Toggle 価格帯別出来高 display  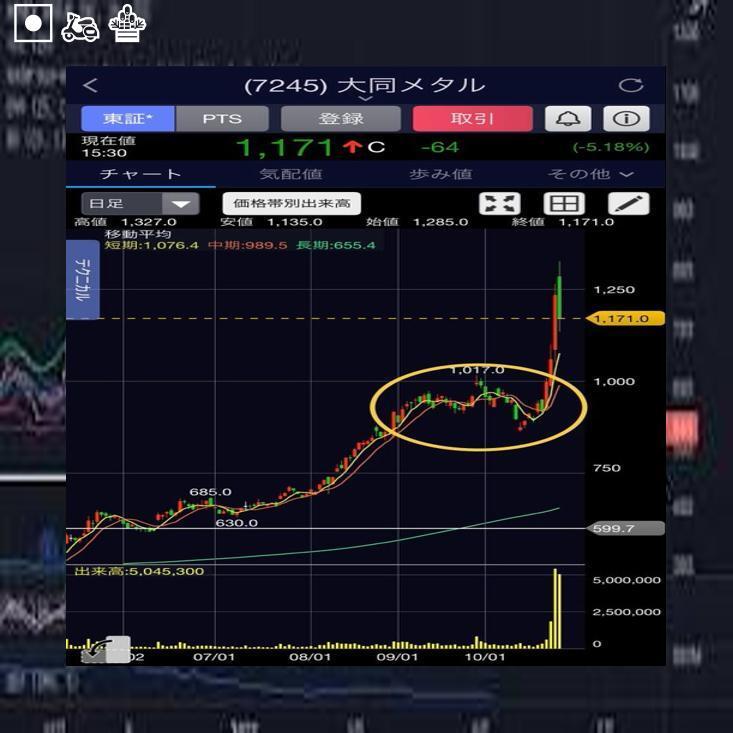point(292,203)
